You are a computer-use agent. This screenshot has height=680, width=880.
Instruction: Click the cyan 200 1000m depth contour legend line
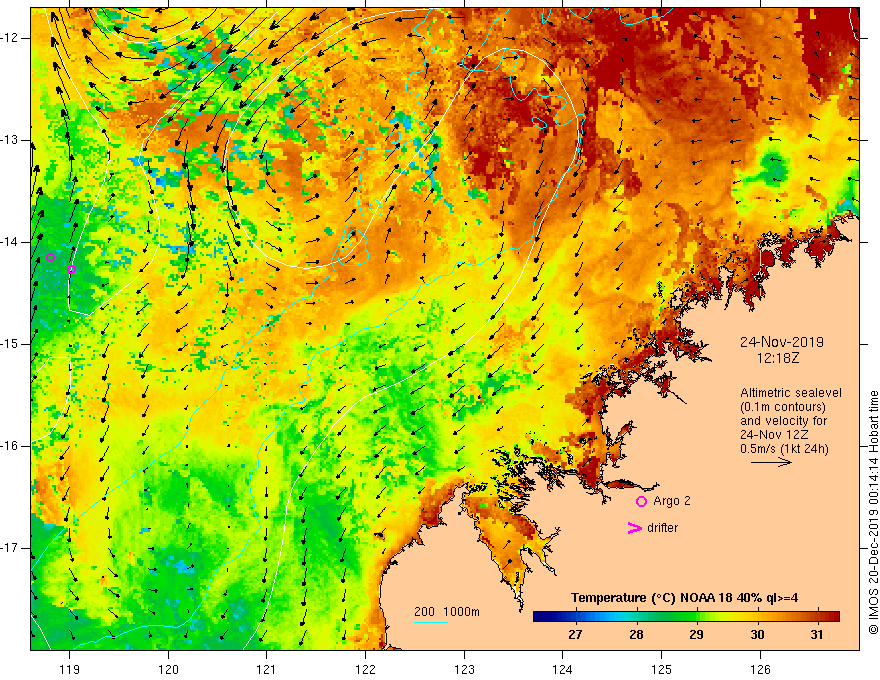click(430, 622)
